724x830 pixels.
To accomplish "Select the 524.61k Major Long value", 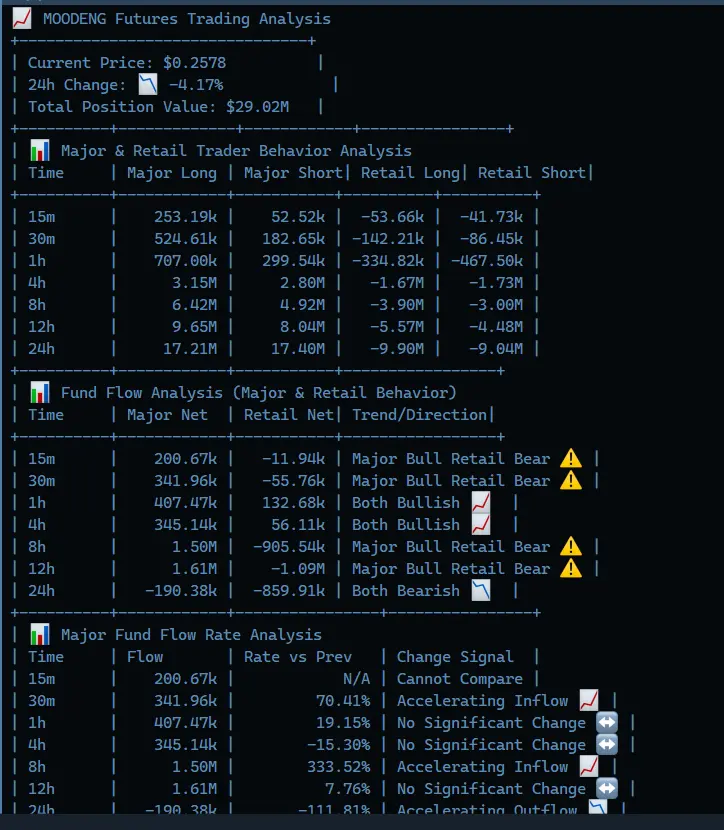I will tap(186, 239).
